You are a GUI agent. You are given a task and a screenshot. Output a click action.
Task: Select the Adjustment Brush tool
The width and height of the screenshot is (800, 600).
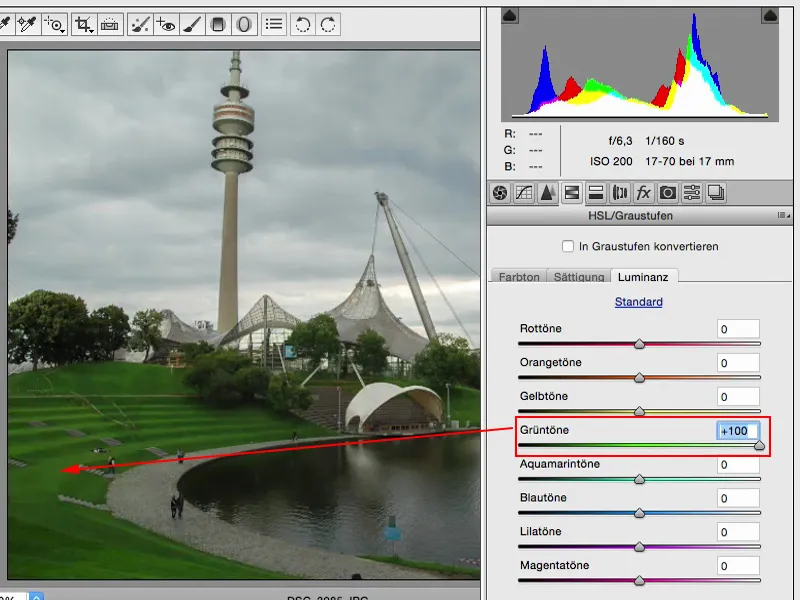(192, 24)
